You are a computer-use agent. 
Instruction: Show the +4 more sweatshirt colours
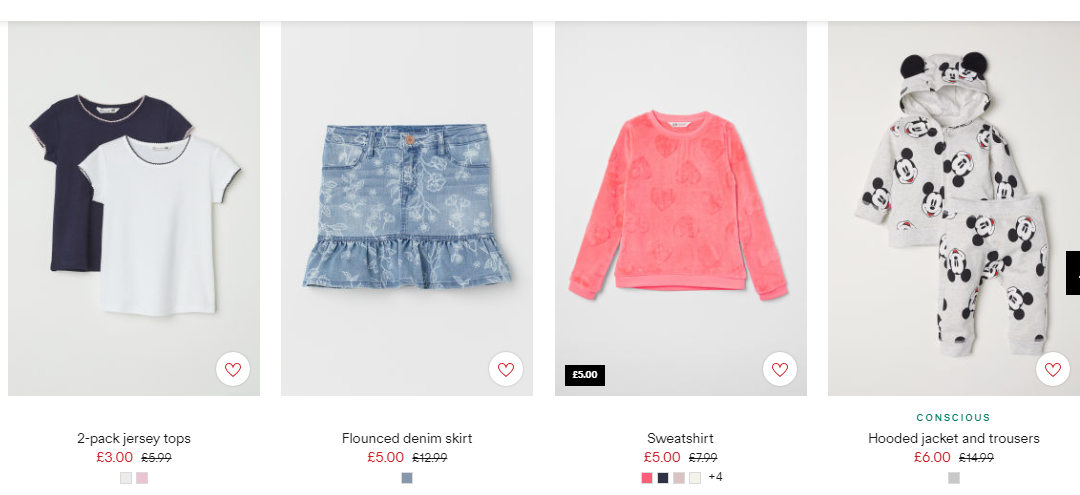tap(716, 477)
